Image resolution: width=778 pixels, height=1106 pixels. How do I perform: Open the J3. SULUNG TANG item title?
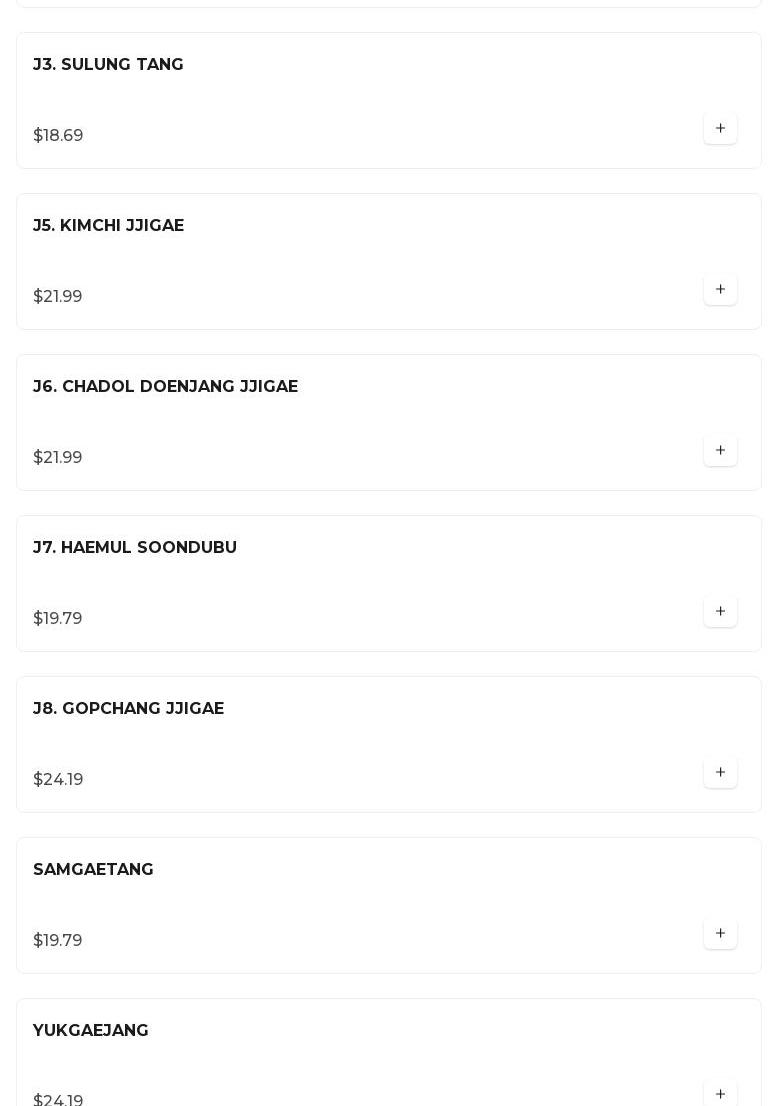click(108, 64)
